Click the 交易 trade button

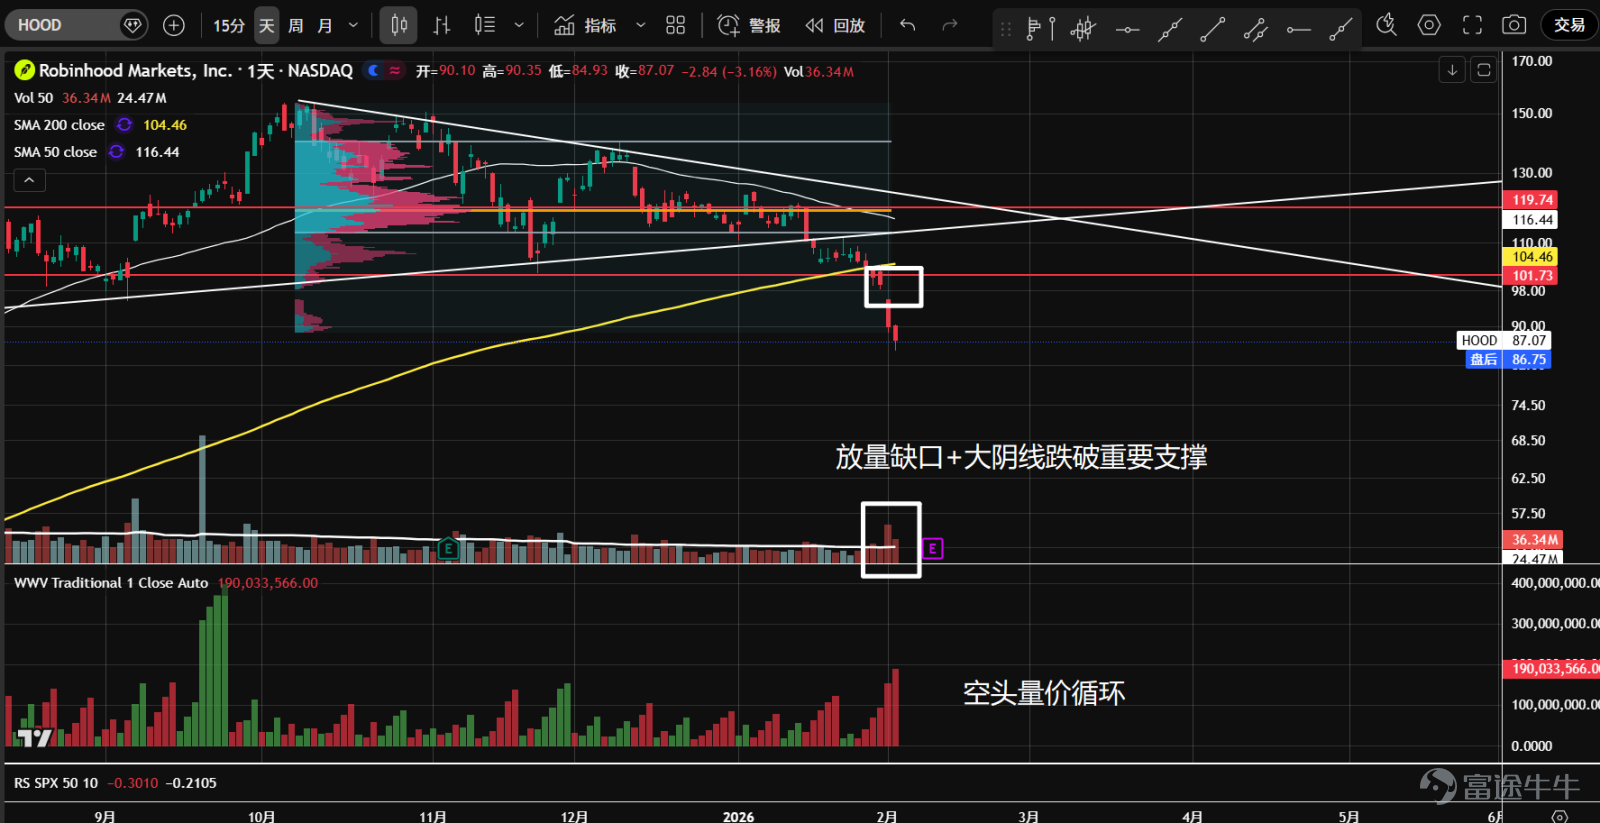point(1569,25)
